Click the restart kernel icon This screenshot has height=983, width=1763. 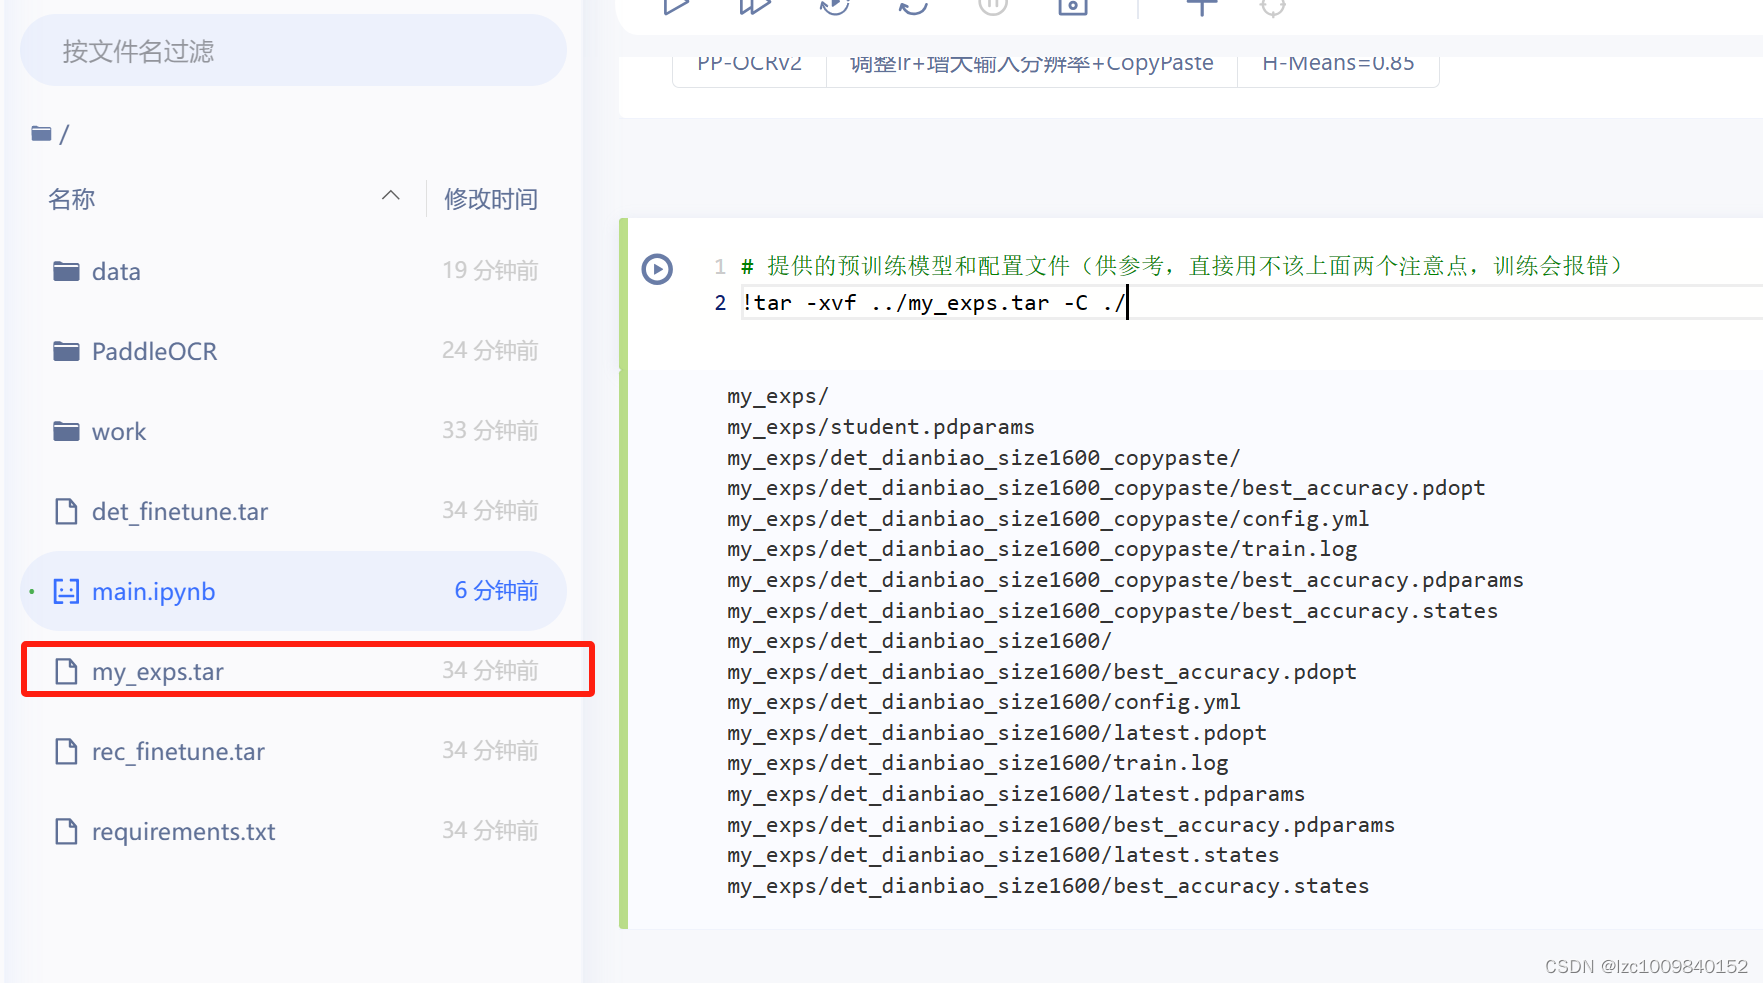(912, 8)
